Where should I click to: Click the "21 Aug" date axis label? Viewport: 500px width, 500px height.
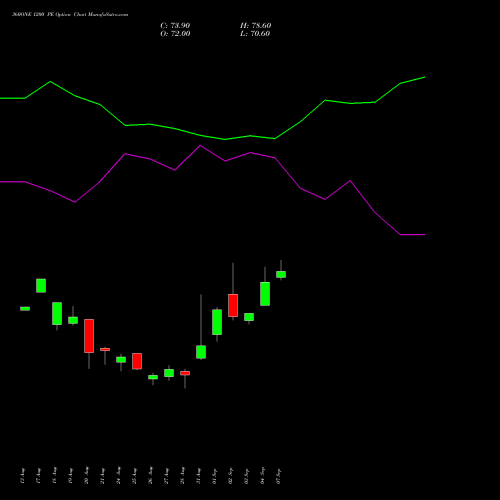tap(103, 476)
